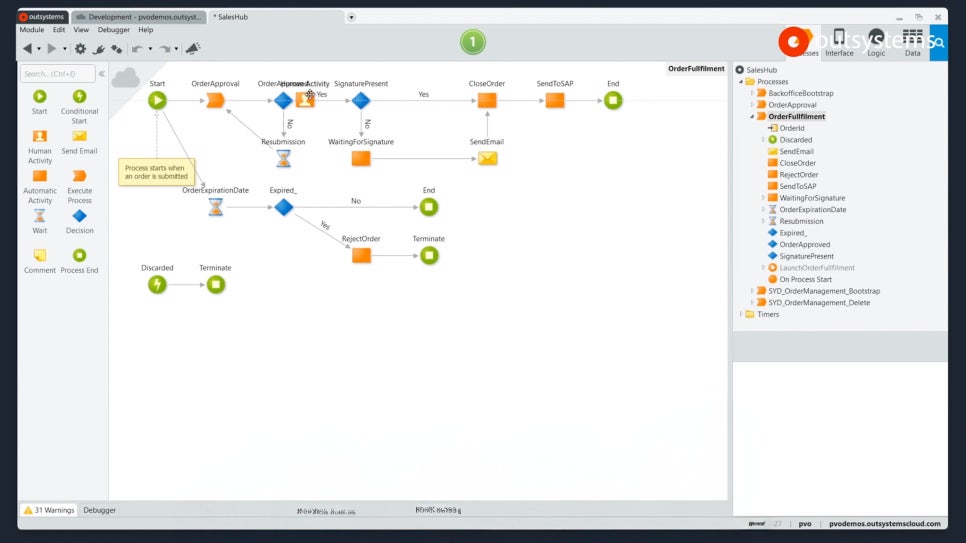The image size is (966, 543).
Task: Click the 1-Click Publish green button
Action: point(473,42)
